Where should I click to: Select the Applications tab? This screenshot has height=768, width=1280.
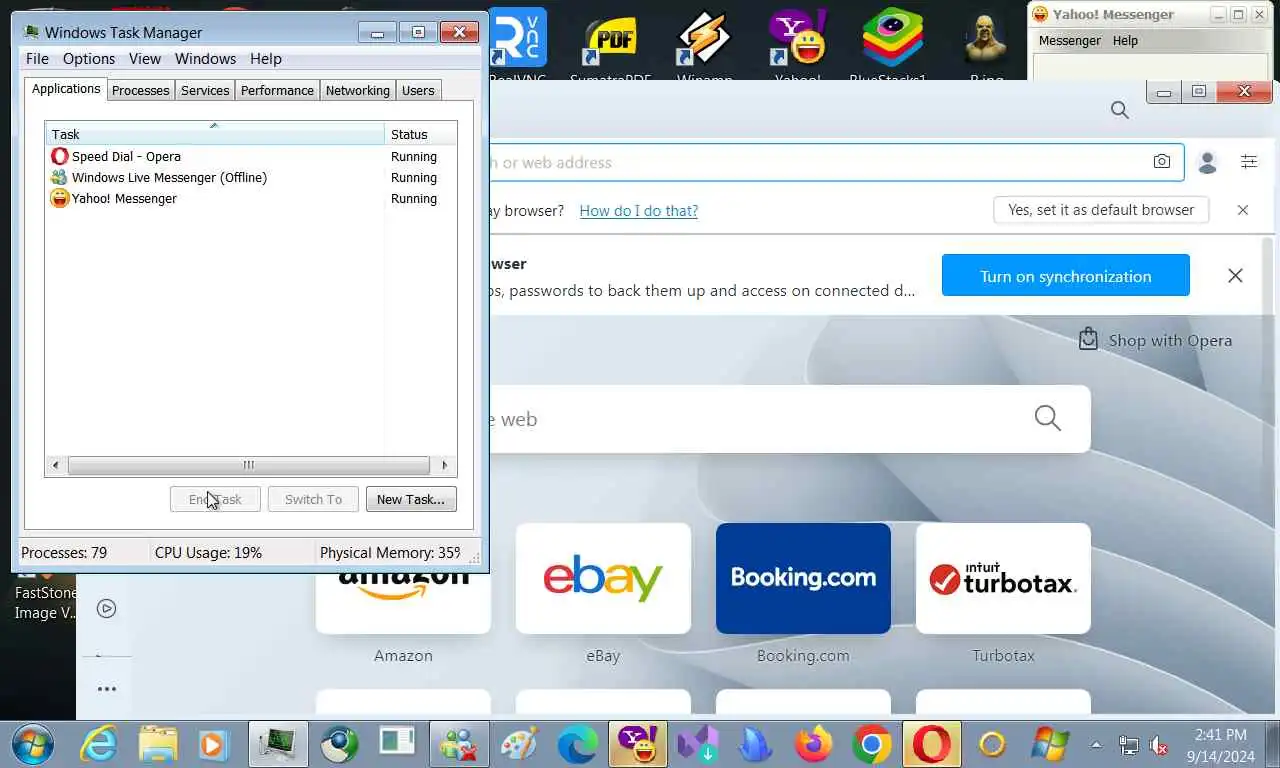coord(66,88)
